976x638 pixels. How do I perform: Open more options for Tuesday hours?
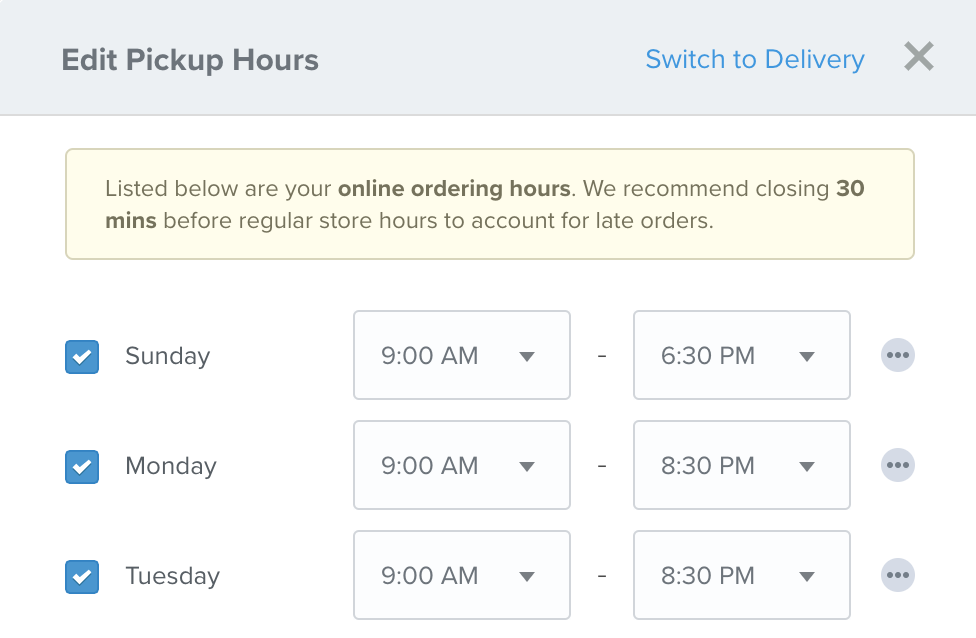point(898,575)
